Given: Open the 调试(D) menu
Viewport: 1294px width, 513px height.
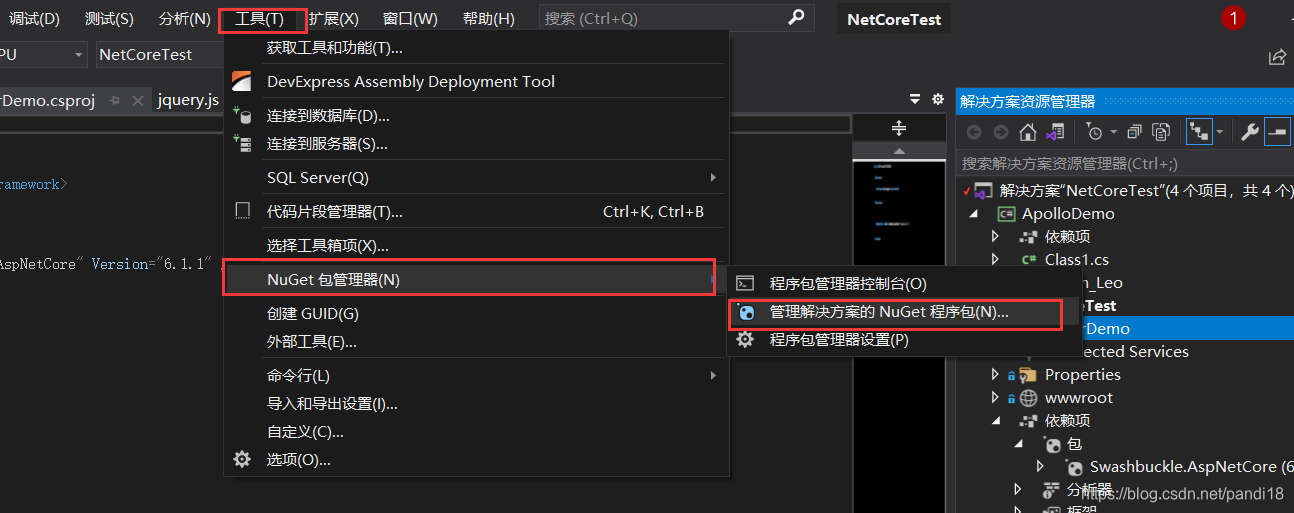Looking at the screenshot, I should click(x=34, y=18).
